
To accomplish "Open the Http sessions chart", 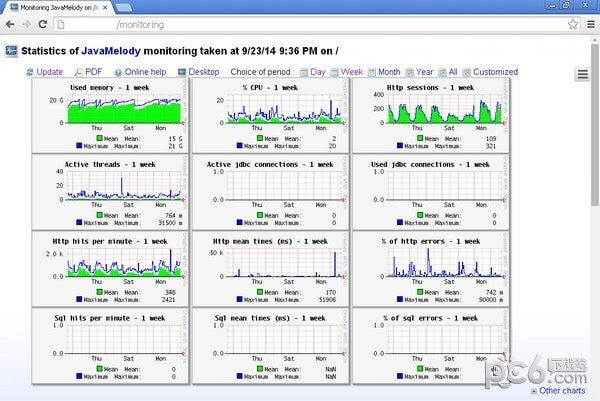I will [431, 116].
